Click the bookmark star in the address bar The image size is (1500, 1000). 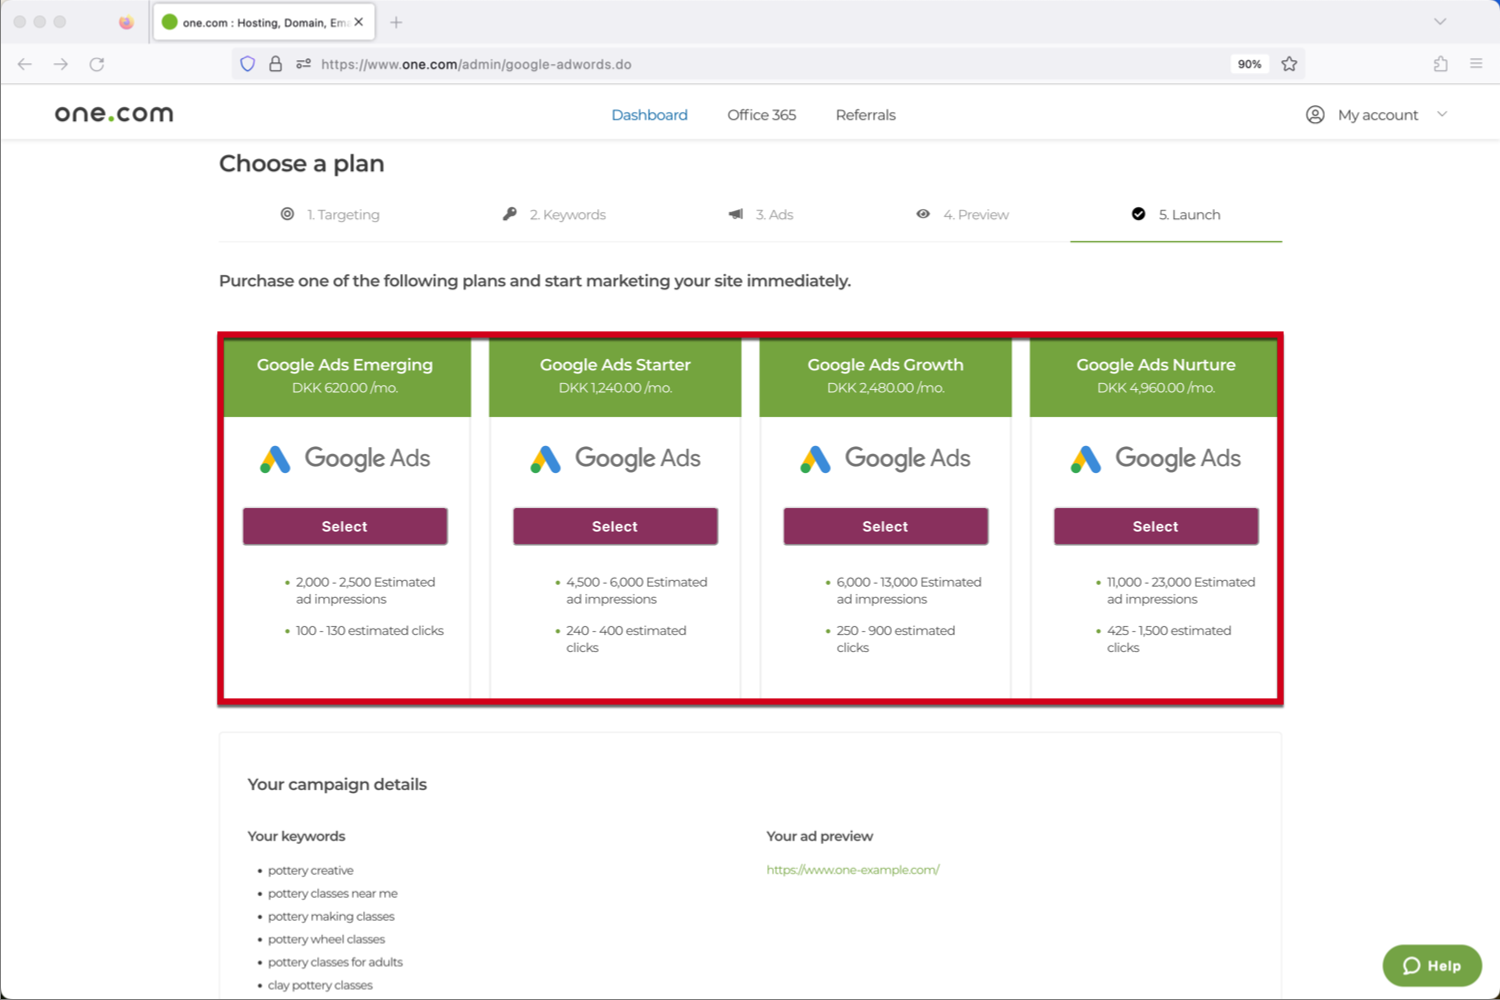[x=1289, y=63]
